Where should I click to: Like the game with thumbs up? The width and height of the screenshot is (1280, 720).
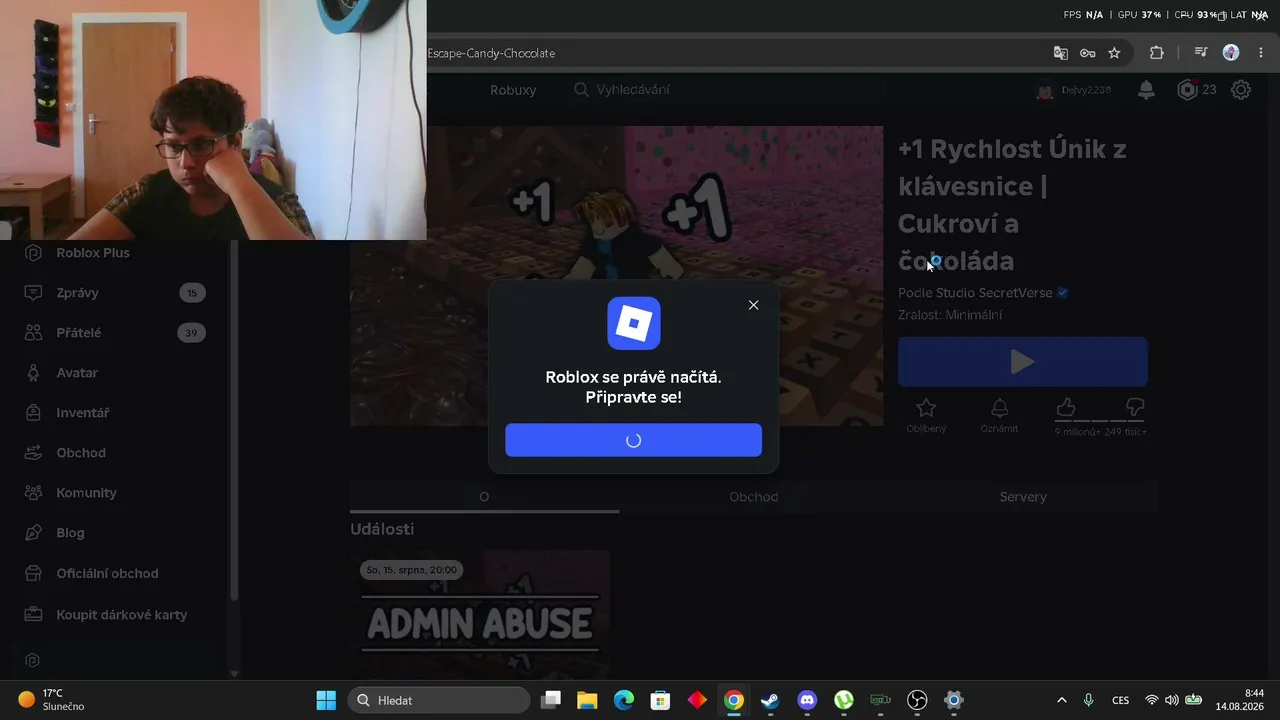point(1066,407)
